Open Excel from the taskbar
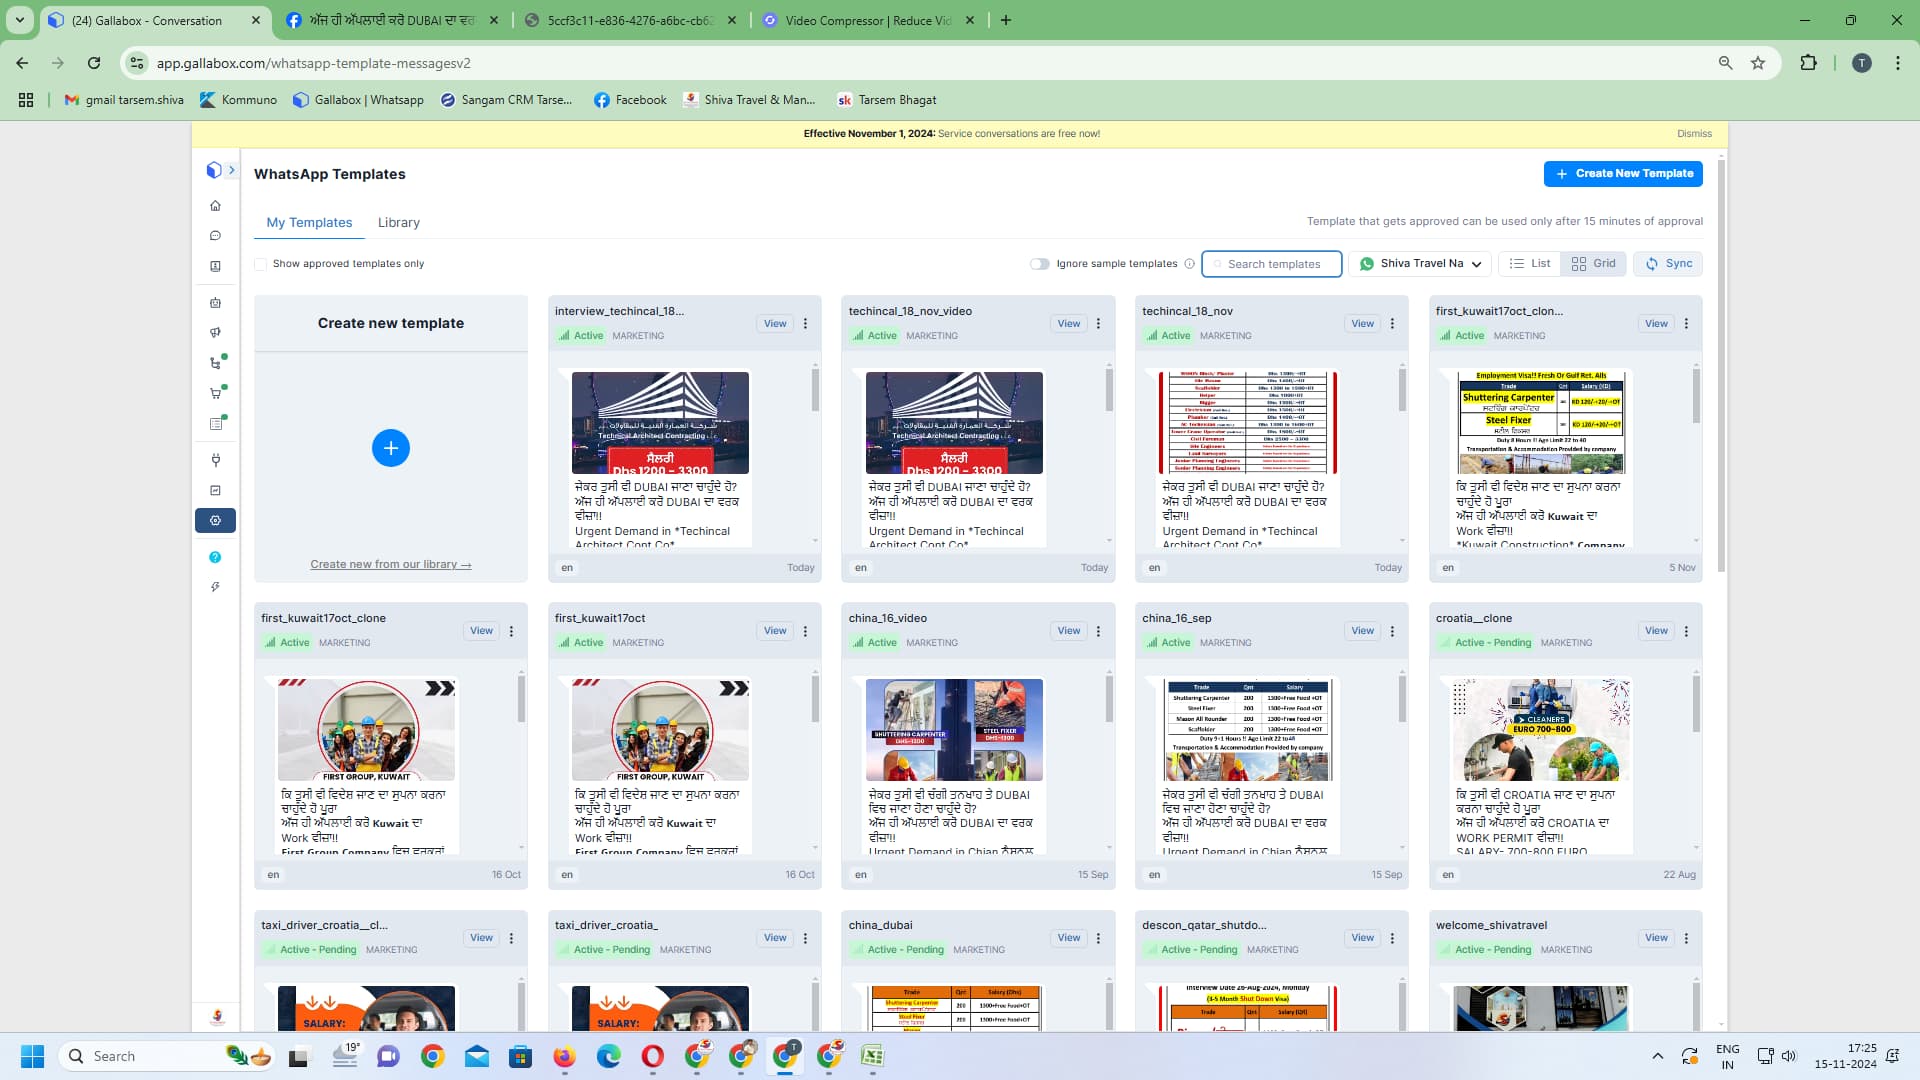This screenshot has height=1080, width=1920. 872,1056
